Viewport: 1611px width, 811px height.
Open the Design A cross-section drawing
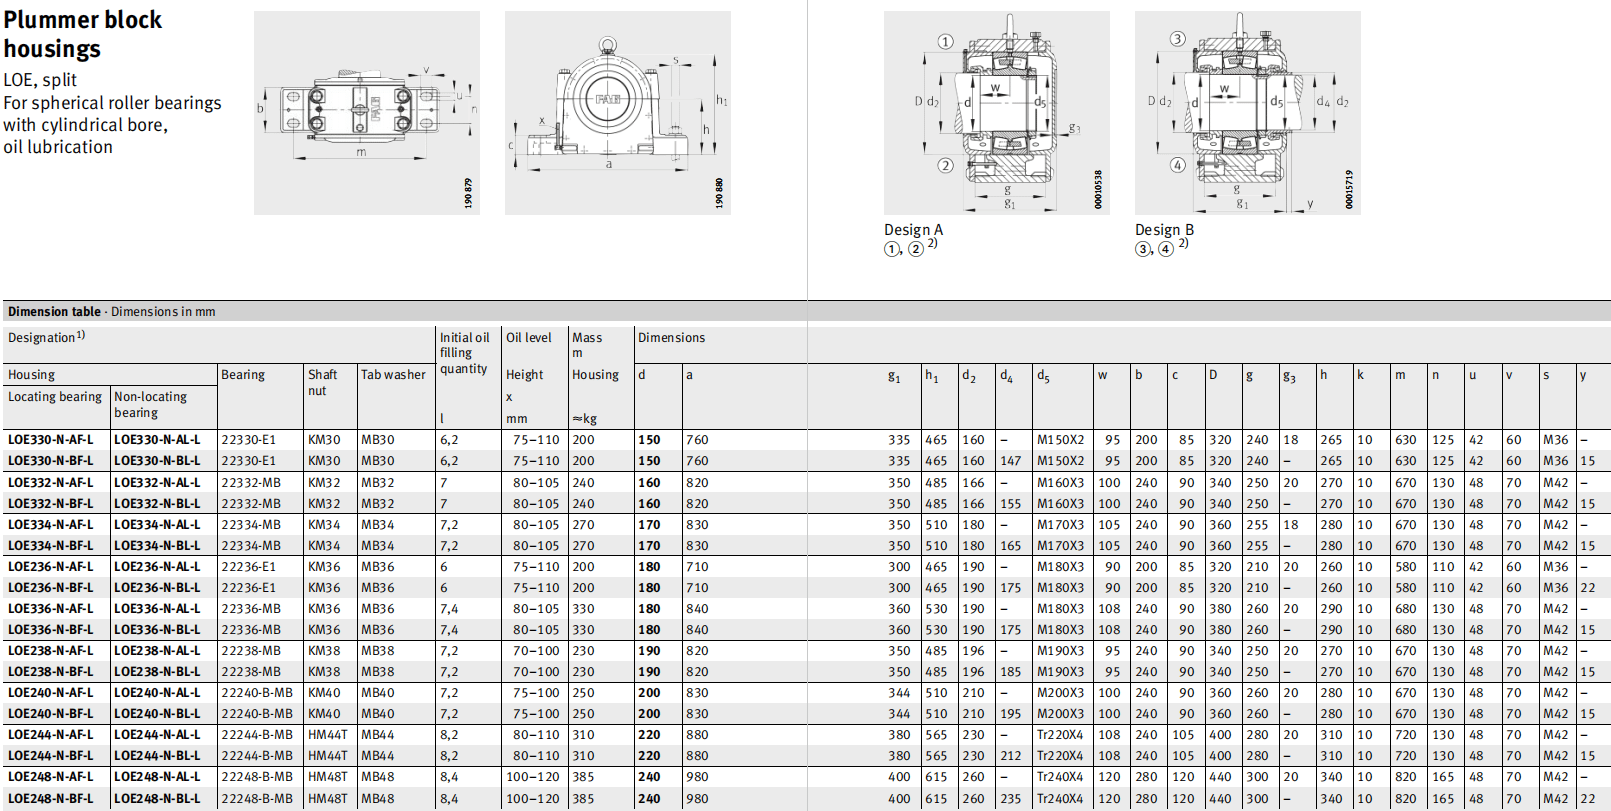(x=996, y=112)
